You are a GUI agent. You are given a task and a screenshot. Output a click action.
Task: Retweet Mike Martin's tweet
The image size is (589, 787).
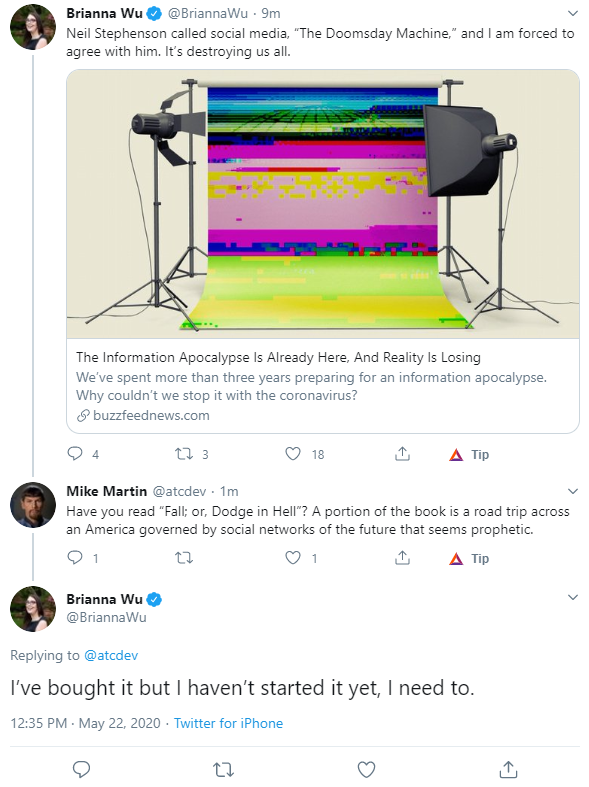pyautogui.click(x=184, y=558)
